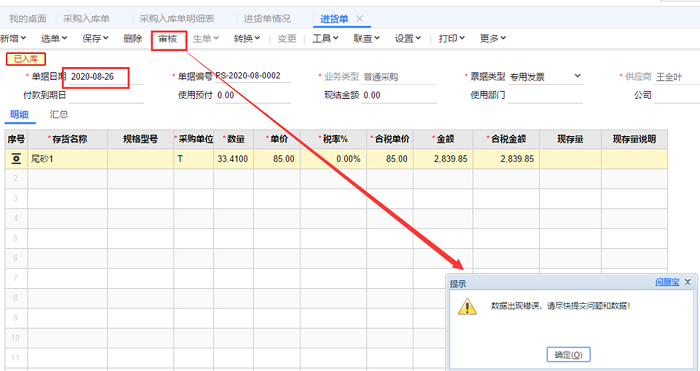Click the 使用部门 input field
The width and height of the screenshot is (700, 371).
click(x=545, y=96)
